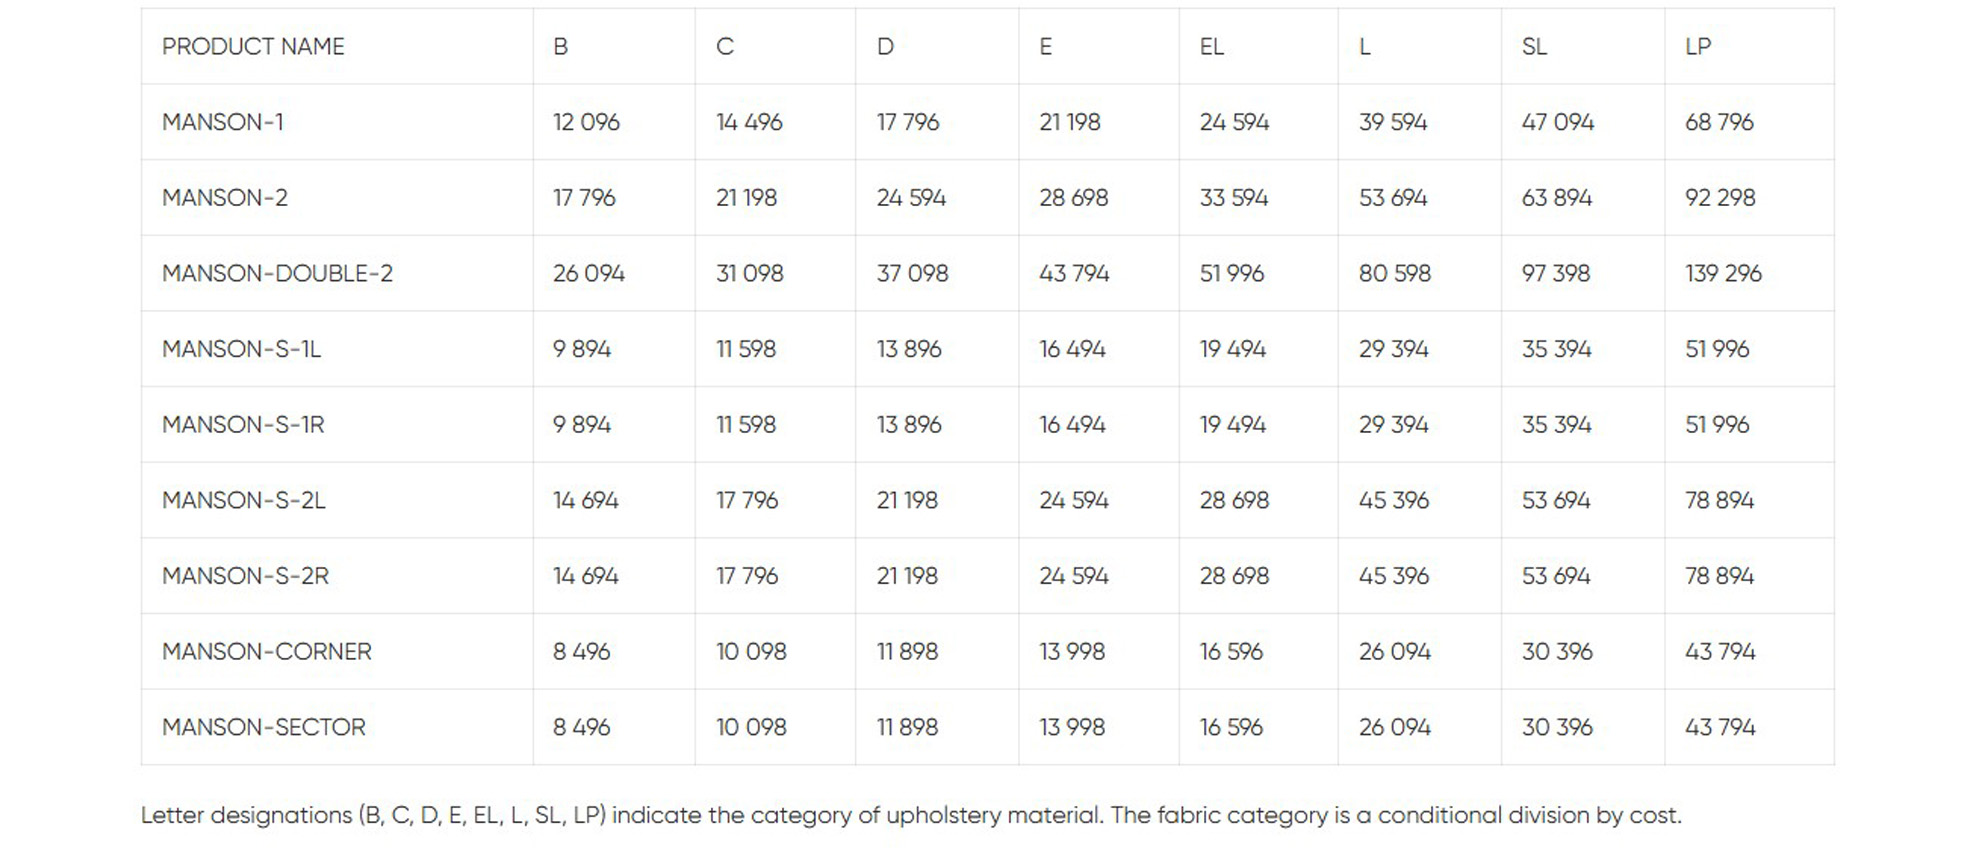Click the LP column header

pos(1698,47)
